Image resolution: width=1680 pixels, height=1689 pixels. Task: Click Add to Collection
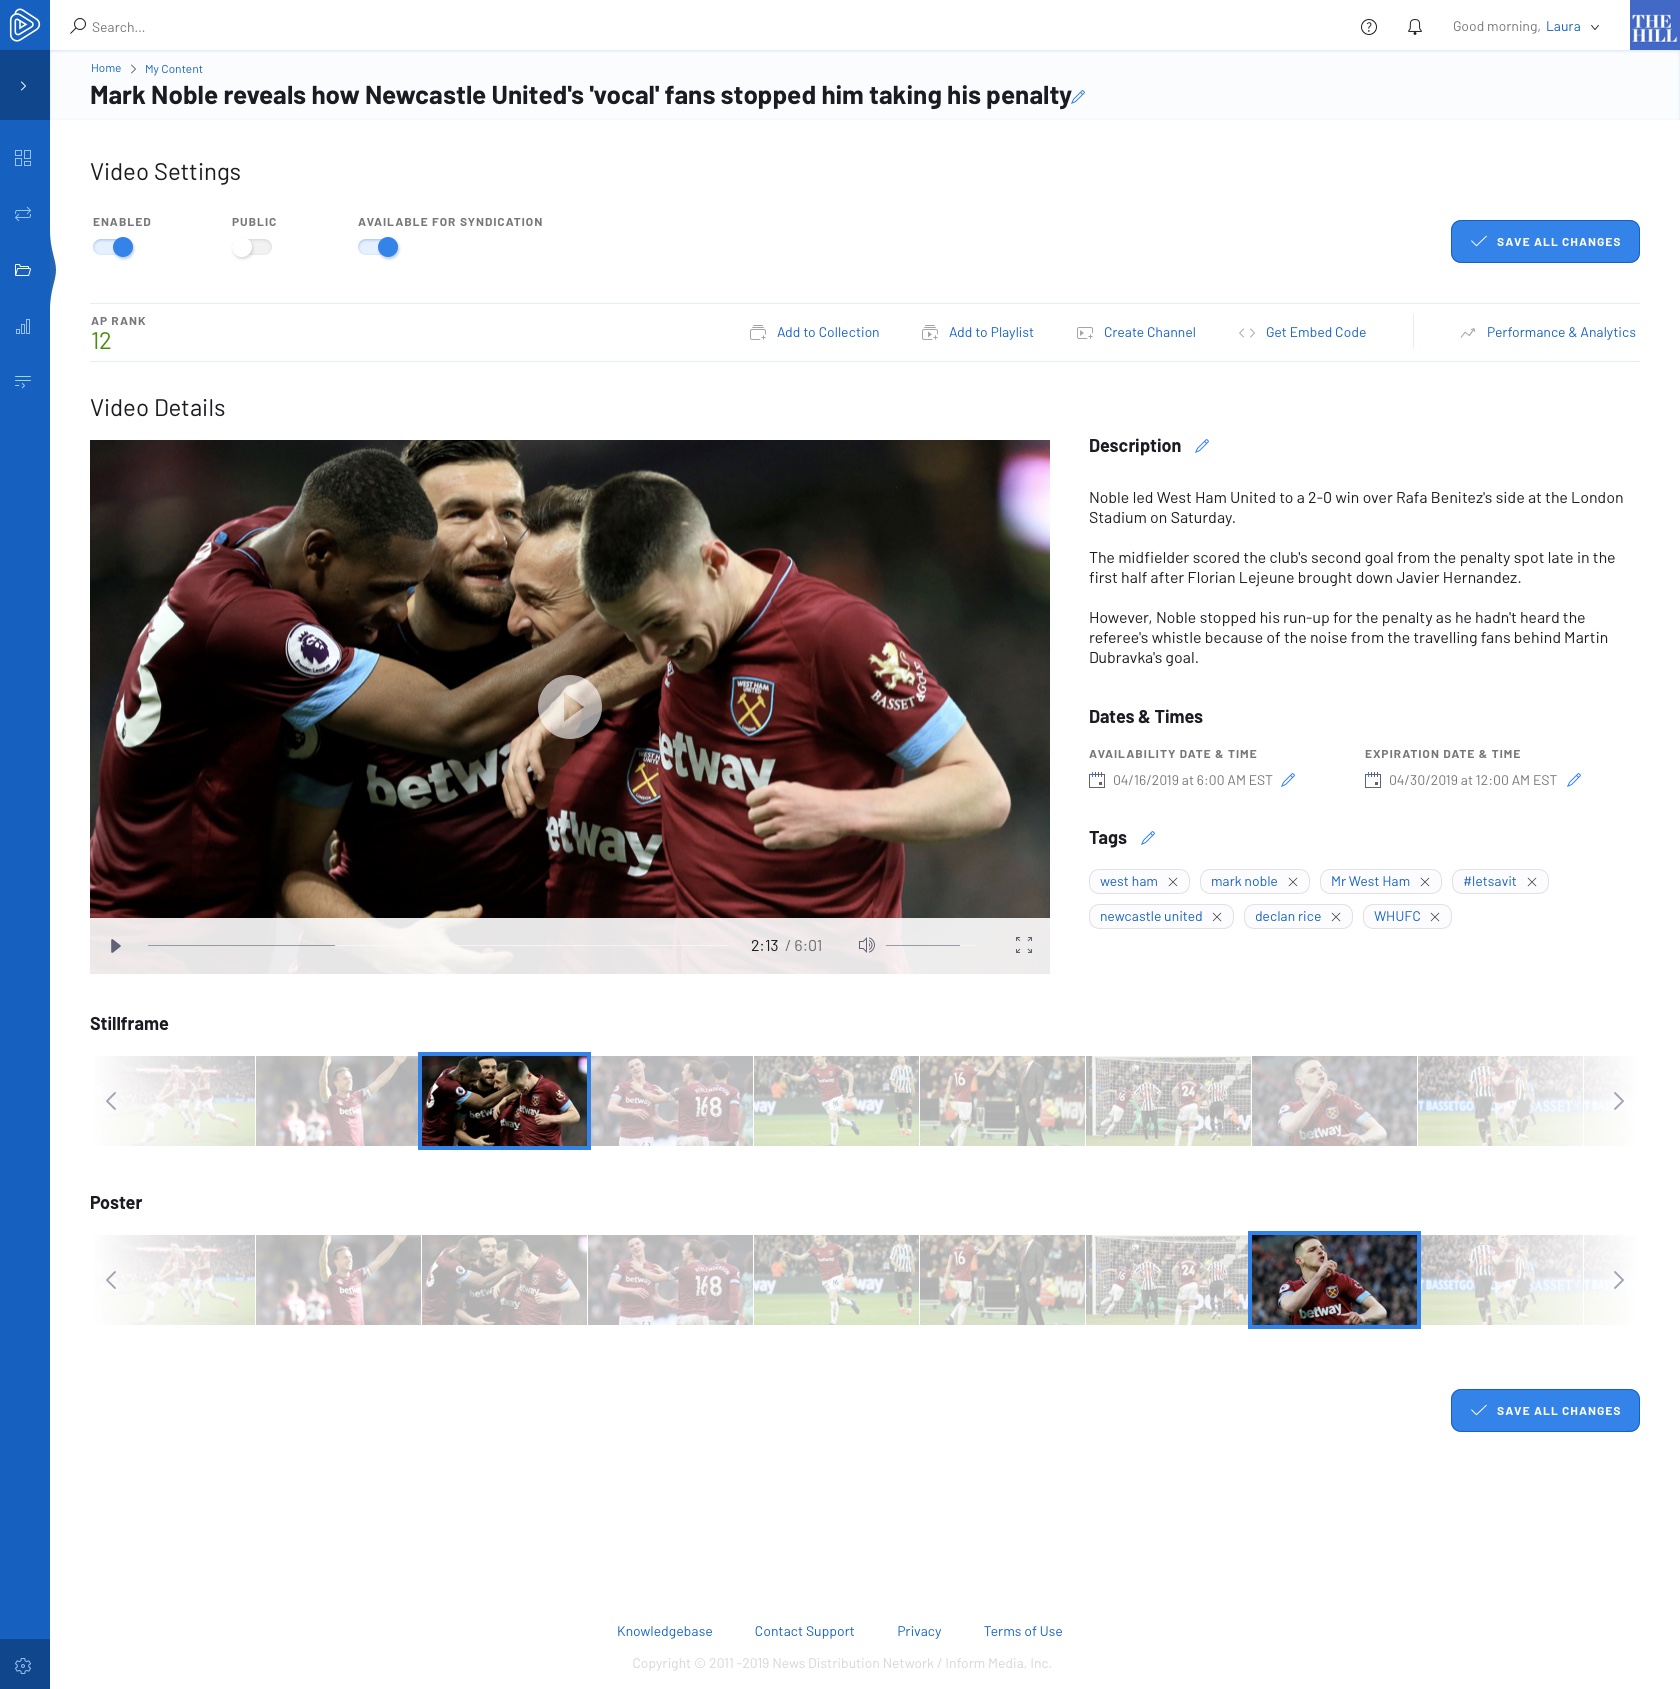[x=815, y=333]
